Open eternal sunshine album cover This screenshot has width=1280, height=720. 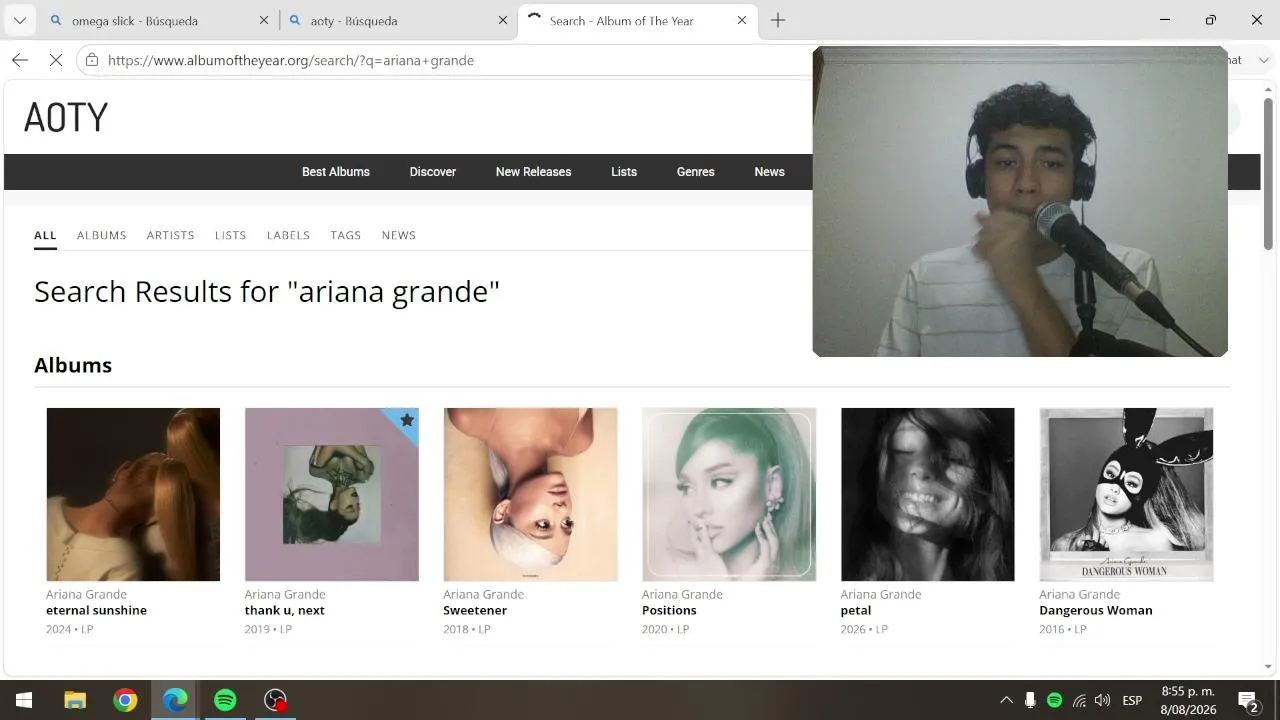pos(133,494)
